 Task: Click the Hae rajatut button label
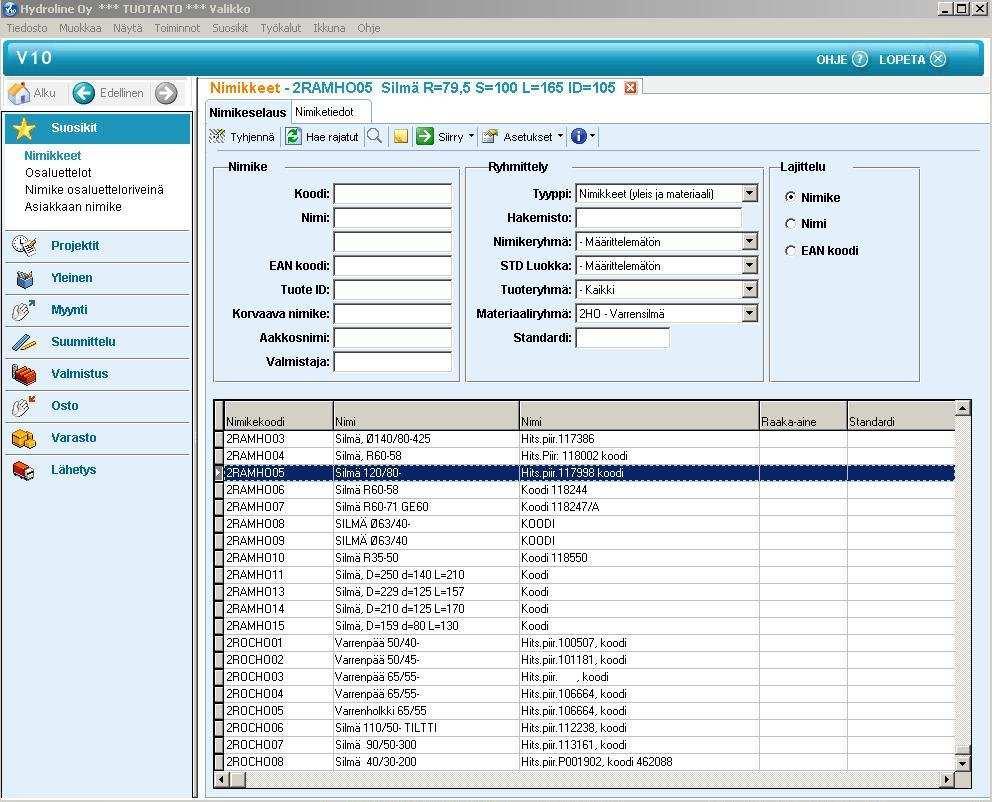click(332, 137)
